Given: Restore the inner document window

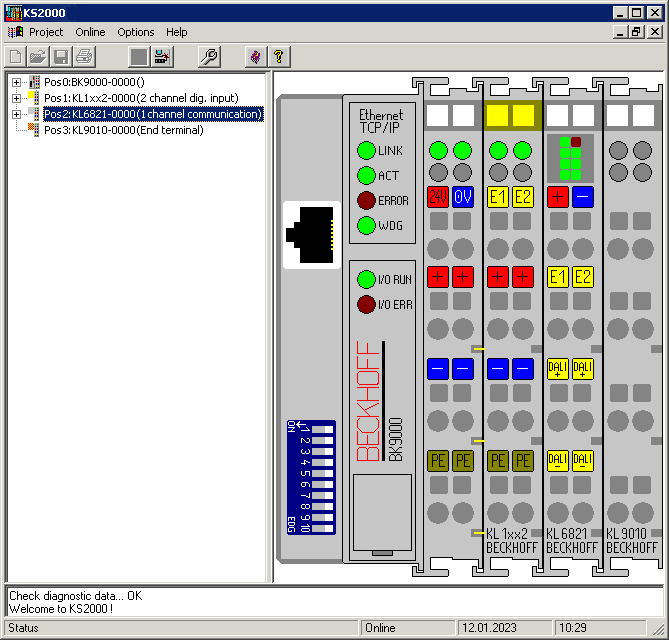Looking at the screenshot, I should click(x=637, y=32).
